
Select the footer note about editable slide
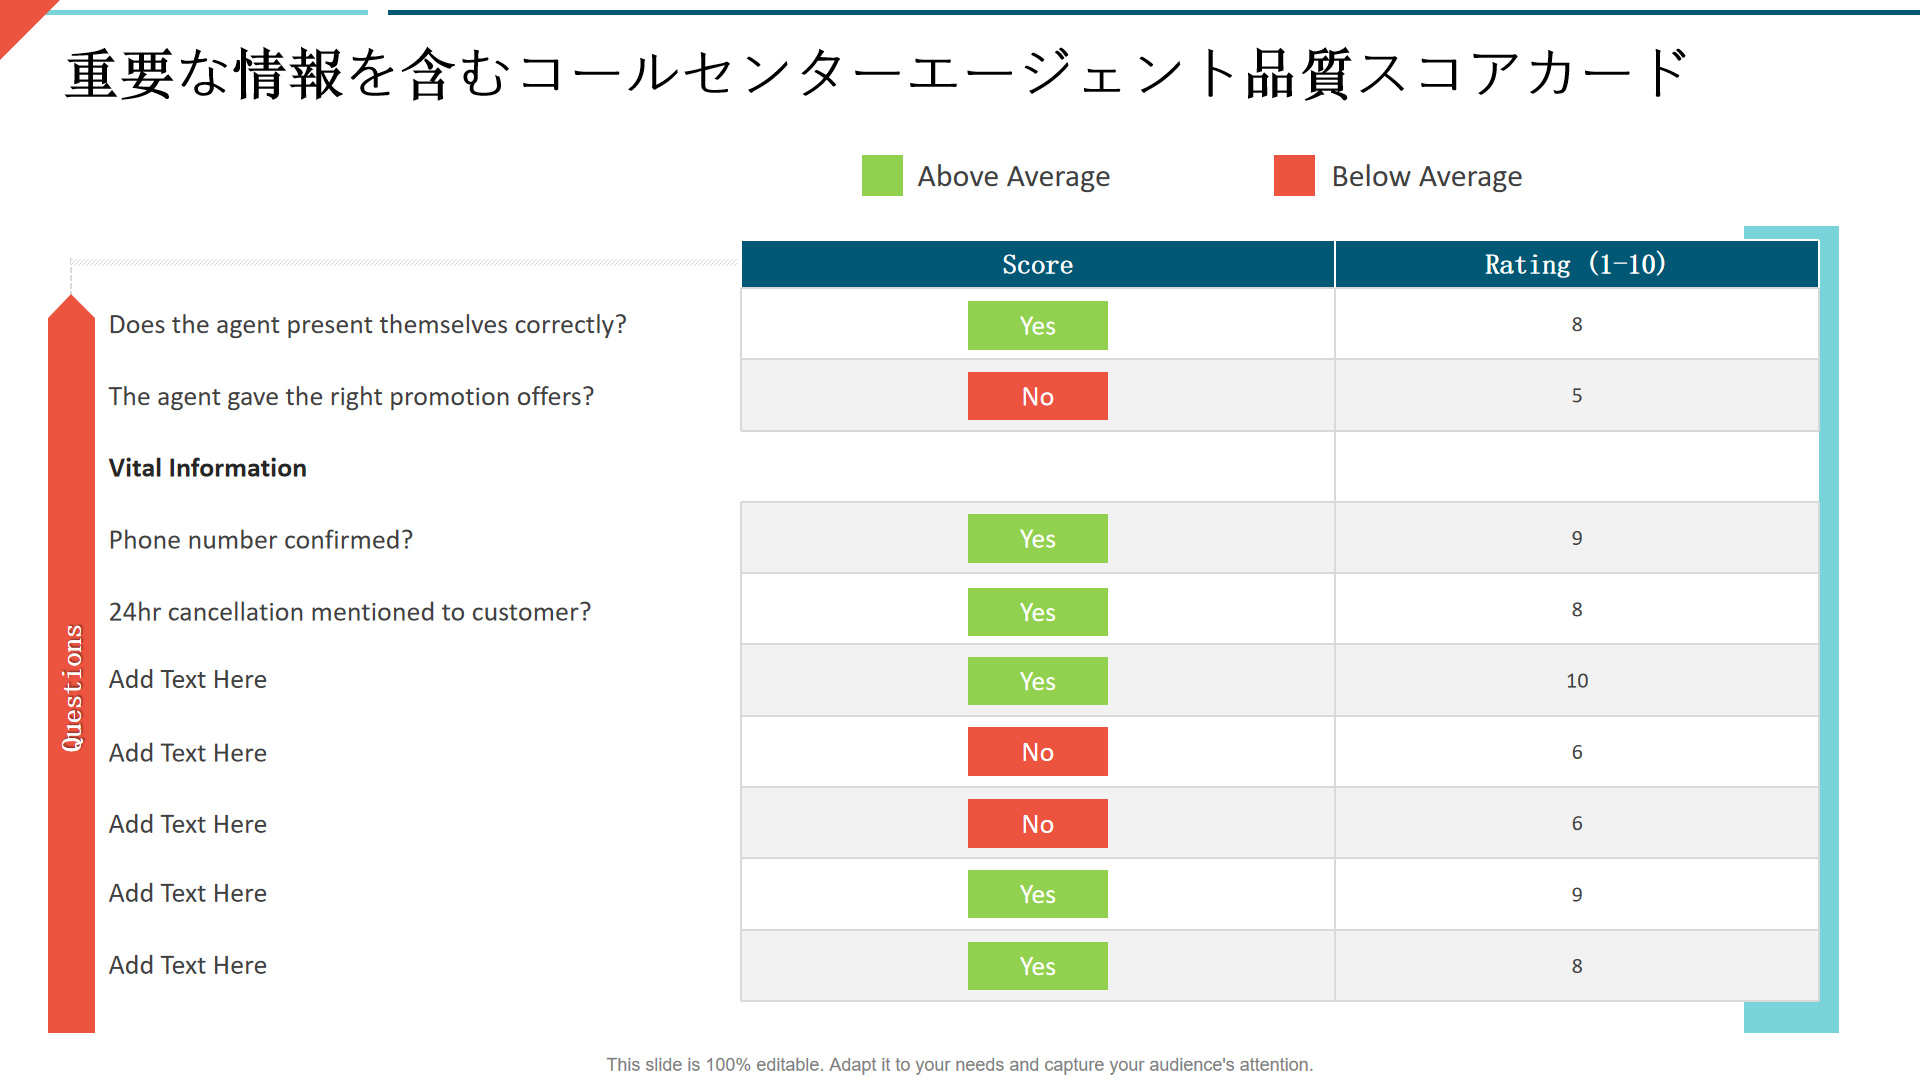[960, 1065]
